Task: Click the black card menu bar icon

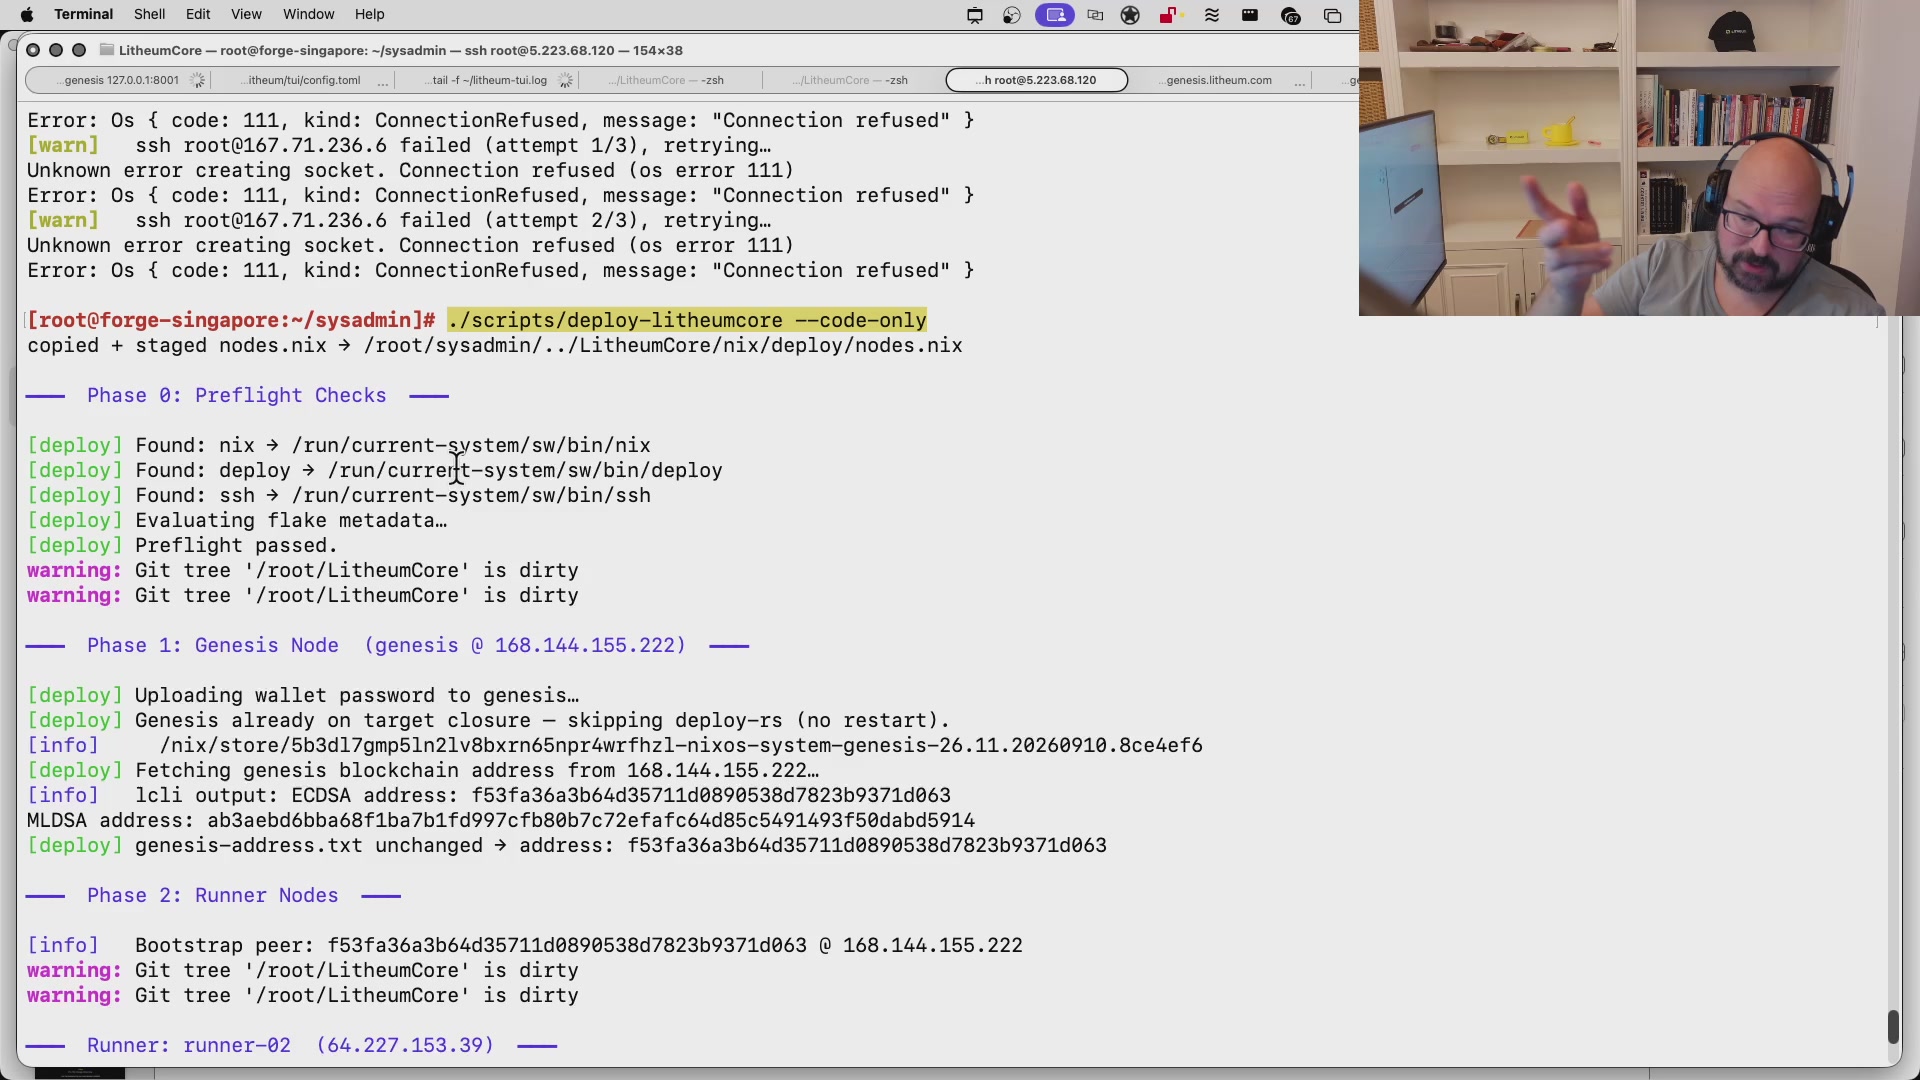Action: click(1250, 15)
